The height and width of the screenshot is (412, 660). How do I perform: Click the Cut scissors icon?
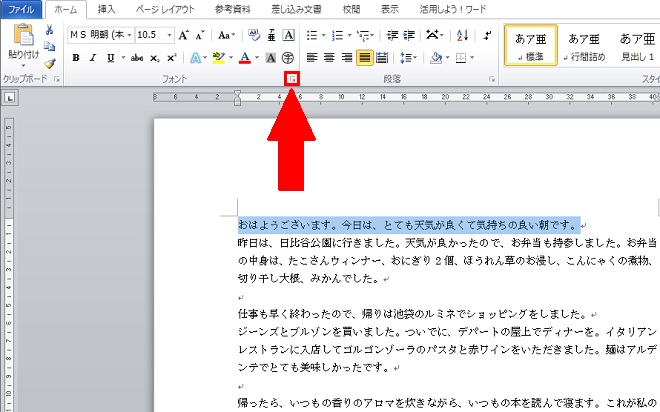(x=50, y=30)
